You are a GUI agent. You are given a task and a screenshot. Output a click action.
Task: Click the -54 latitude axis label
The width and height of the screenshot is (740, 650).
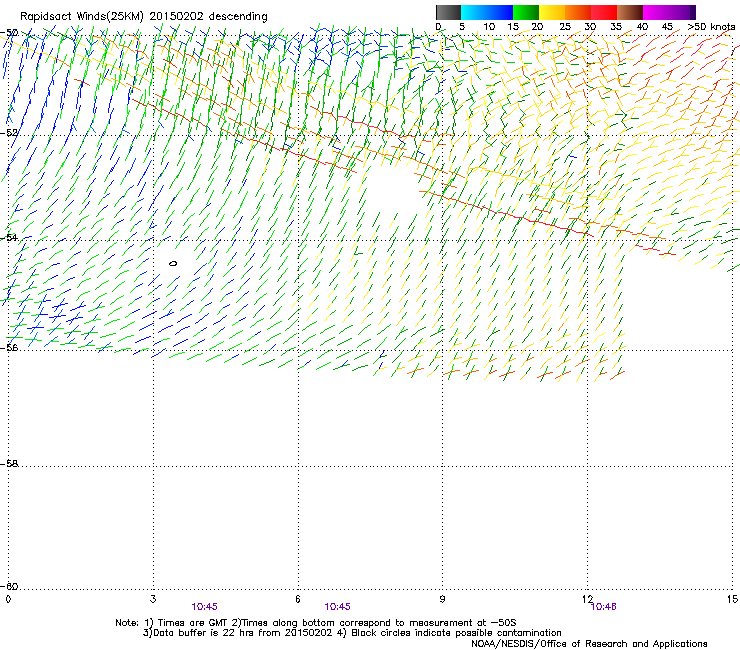click(9, 237)
